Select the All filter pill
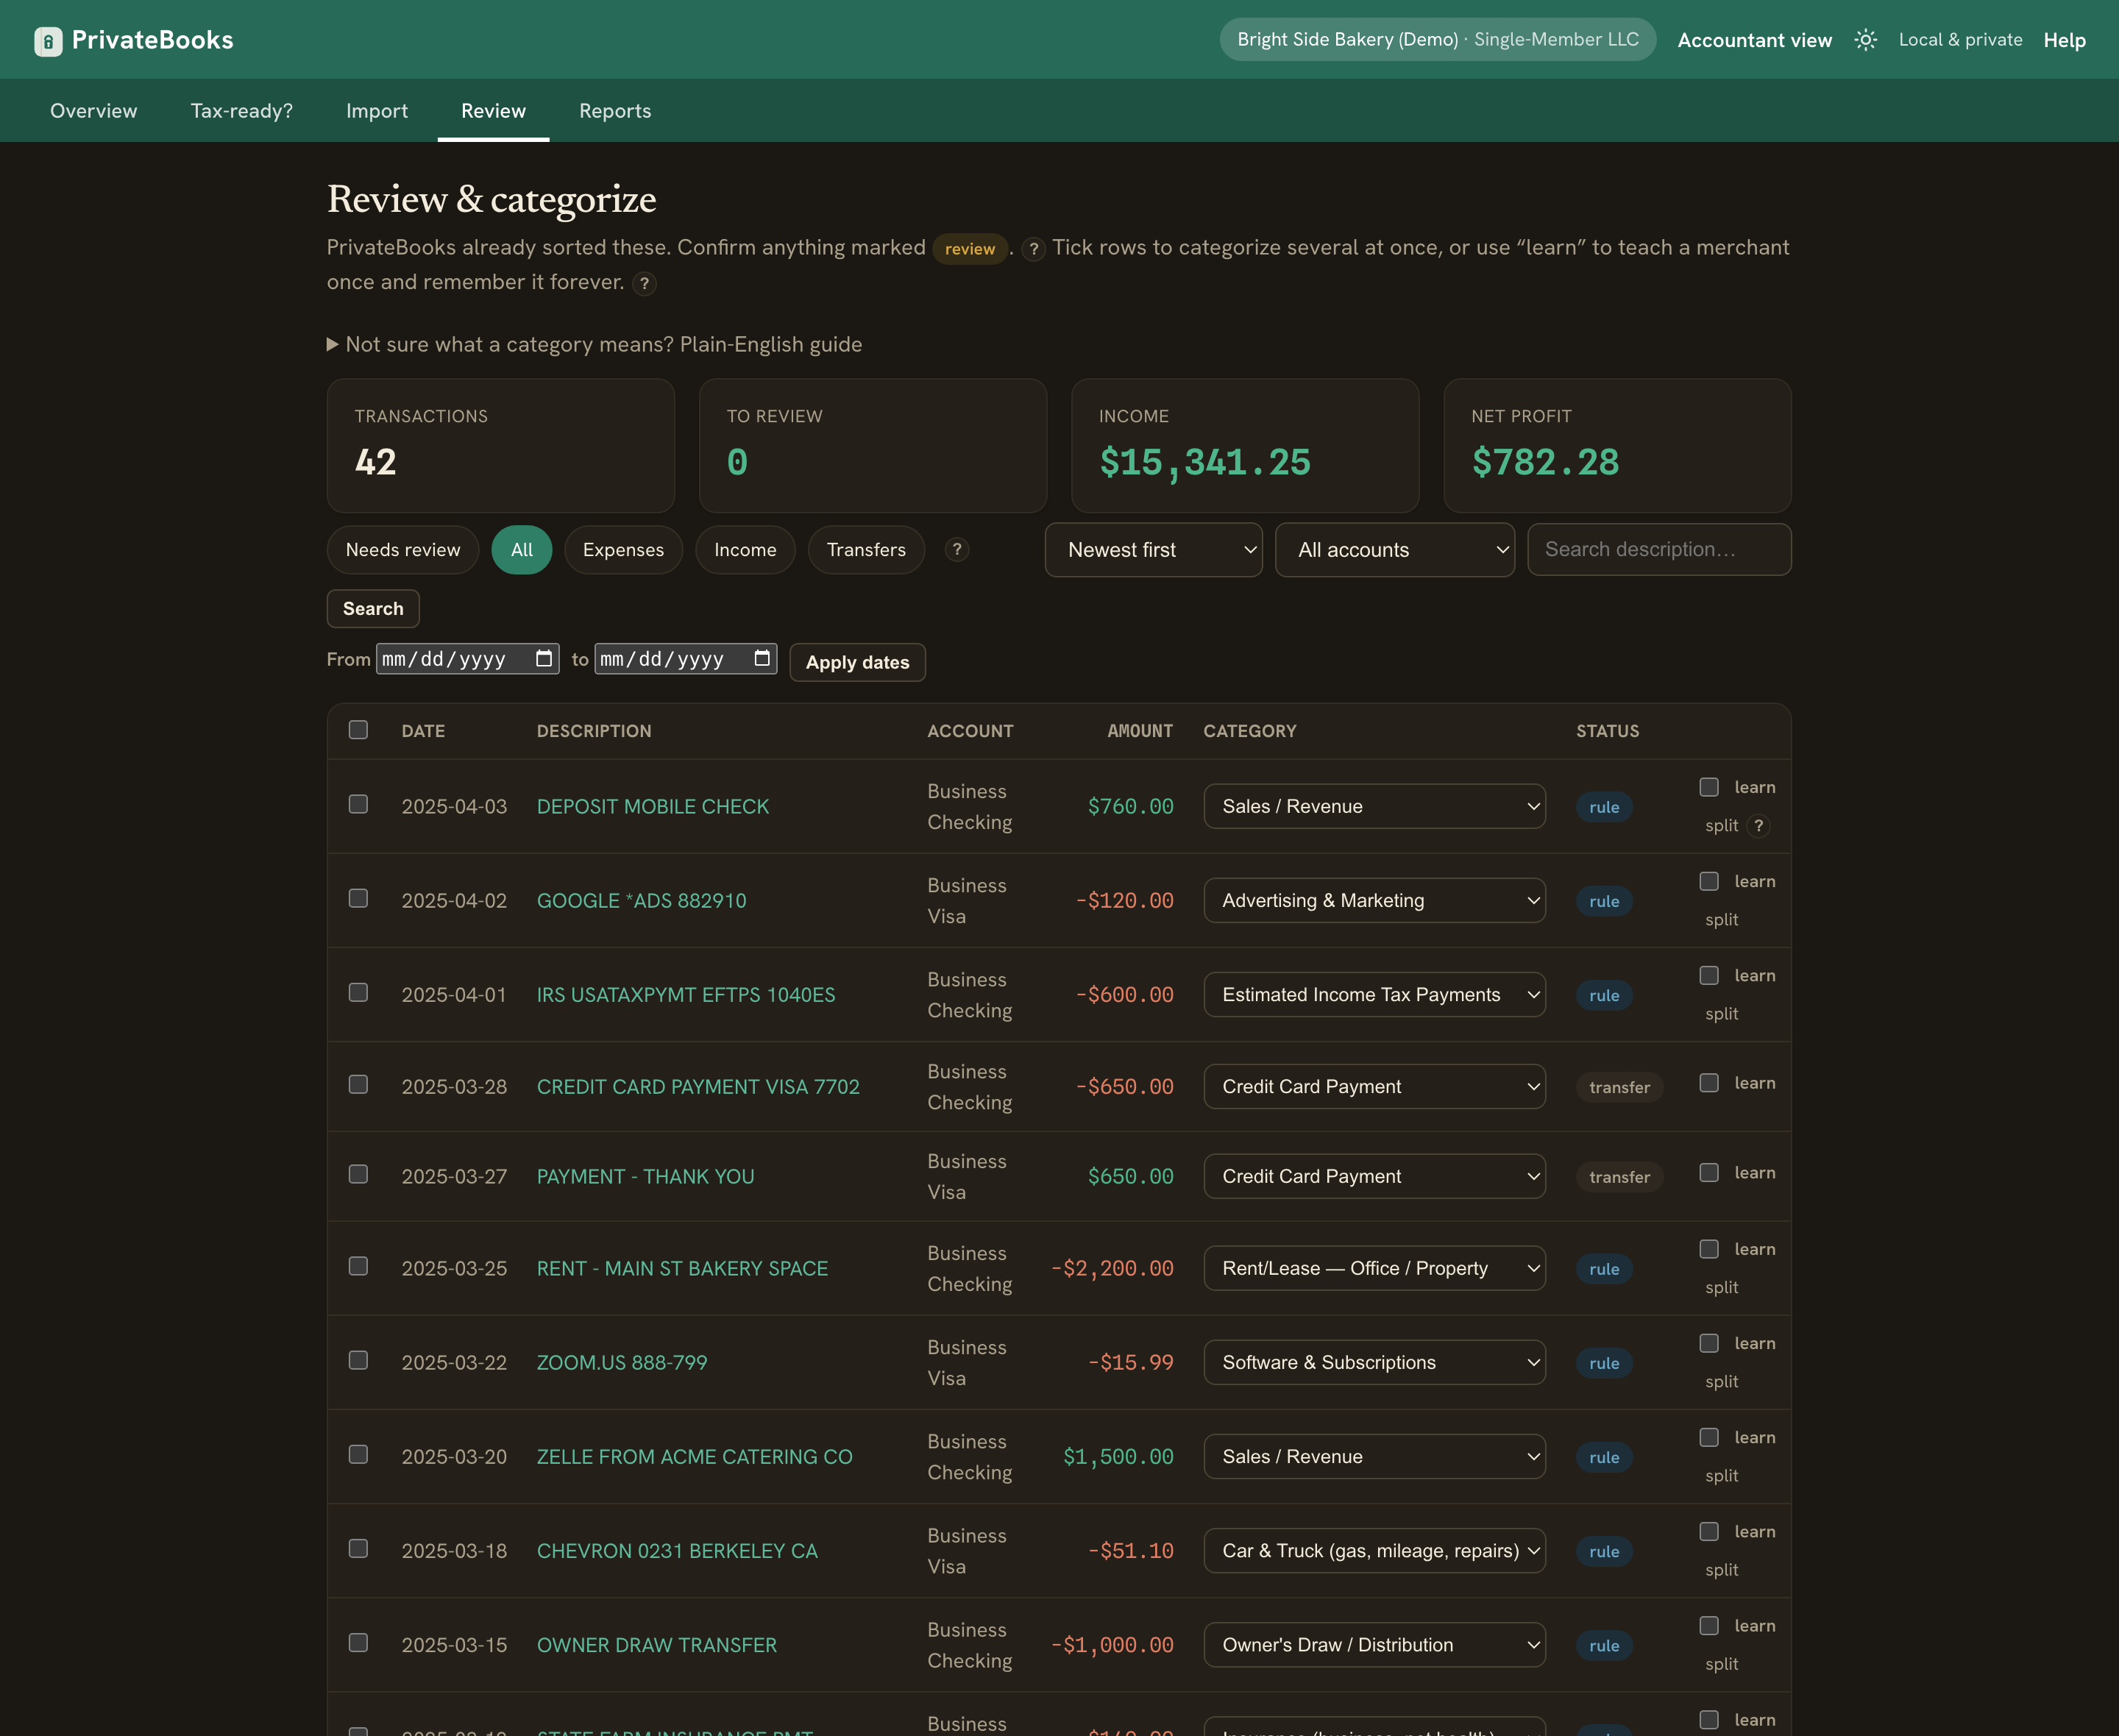Viewport: 2119px width, 1736px height. tap(522, 550)
